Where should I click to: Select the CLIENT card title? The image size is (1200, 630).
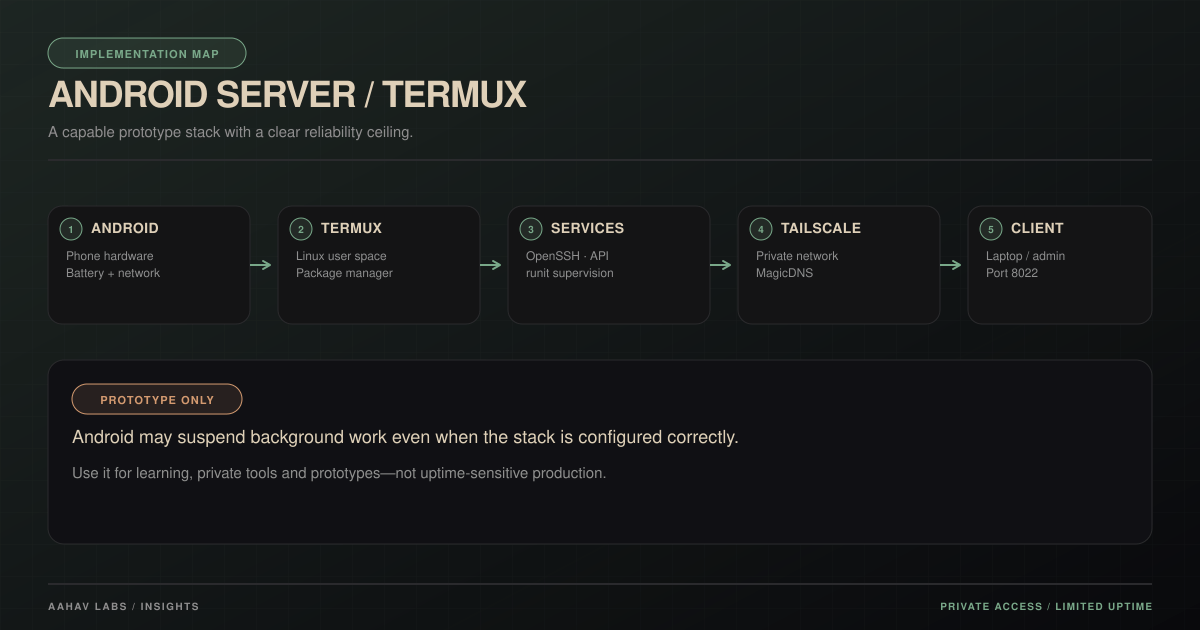[1037, 228]
